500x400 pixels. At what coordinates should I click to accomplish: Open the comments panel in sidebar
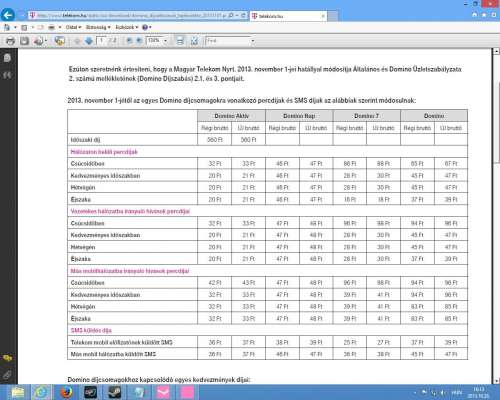point(7,358)
